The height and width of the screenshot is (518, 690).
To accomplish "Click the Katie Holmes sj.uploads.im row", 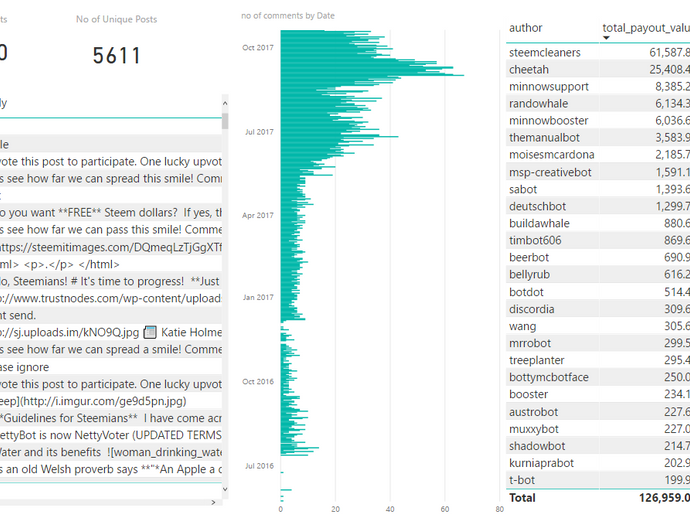I will coord(111,332).
